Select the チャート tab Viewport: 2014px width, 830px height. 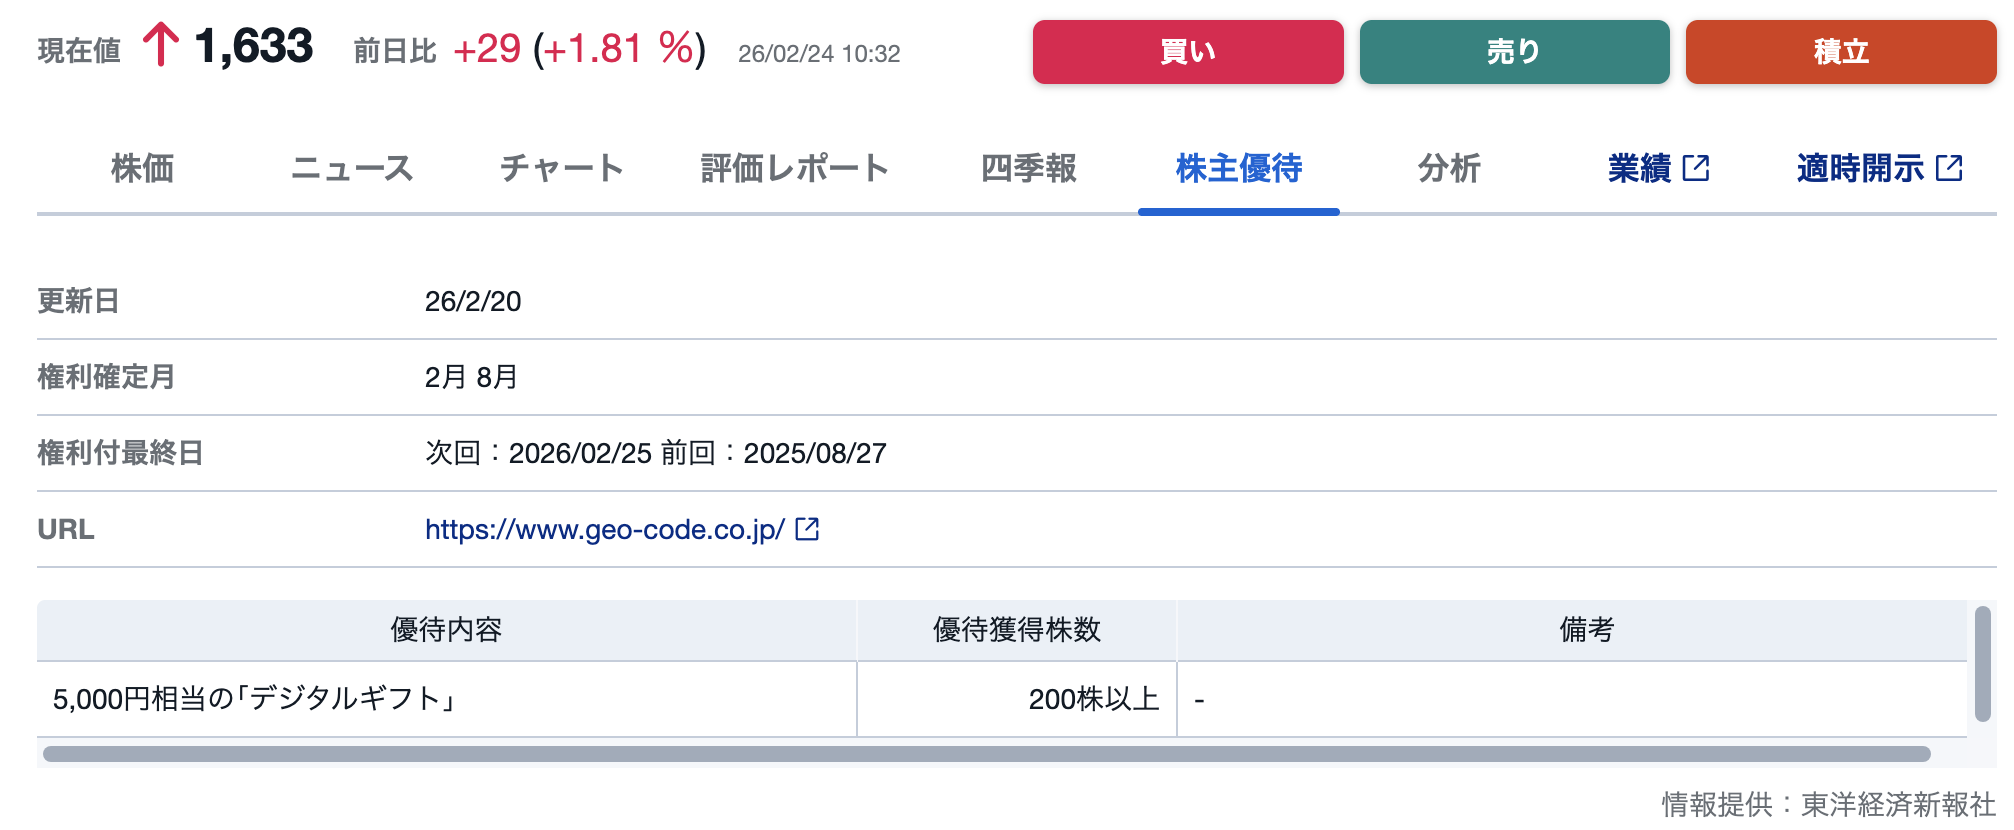(x=562, y=168)
